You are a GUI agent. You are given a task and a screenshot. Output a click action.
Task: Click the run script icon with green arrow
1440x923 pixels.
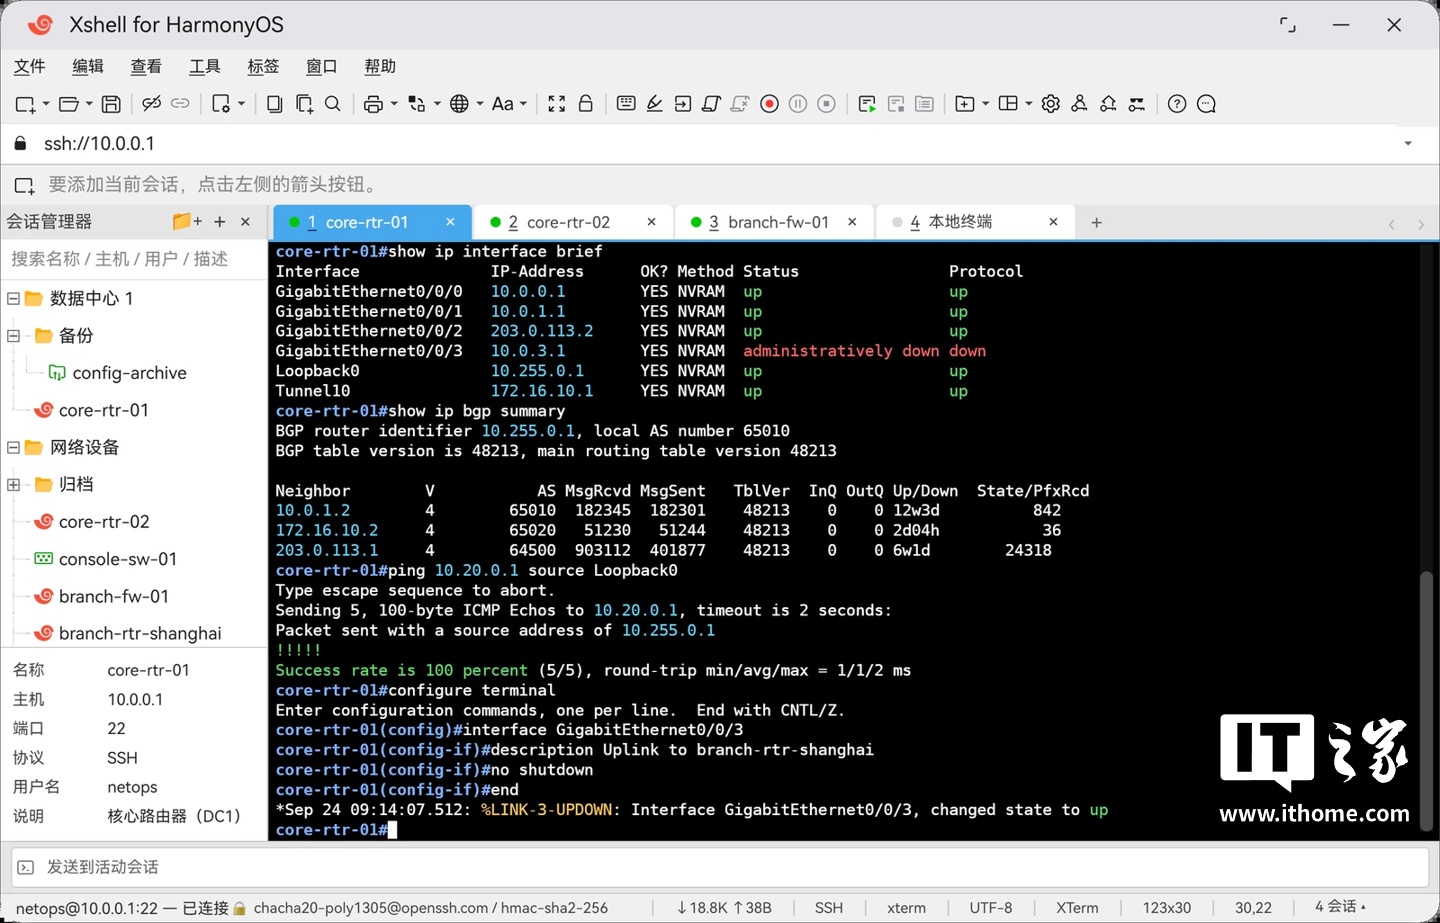(x=867, y=104)
